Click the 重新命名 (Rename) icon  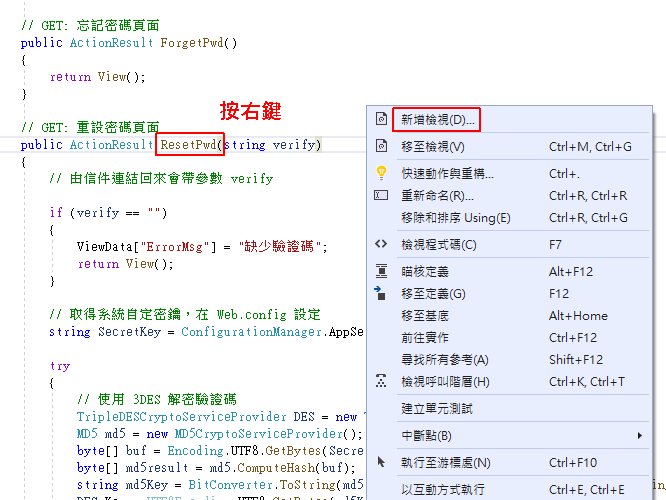point(381,196)
